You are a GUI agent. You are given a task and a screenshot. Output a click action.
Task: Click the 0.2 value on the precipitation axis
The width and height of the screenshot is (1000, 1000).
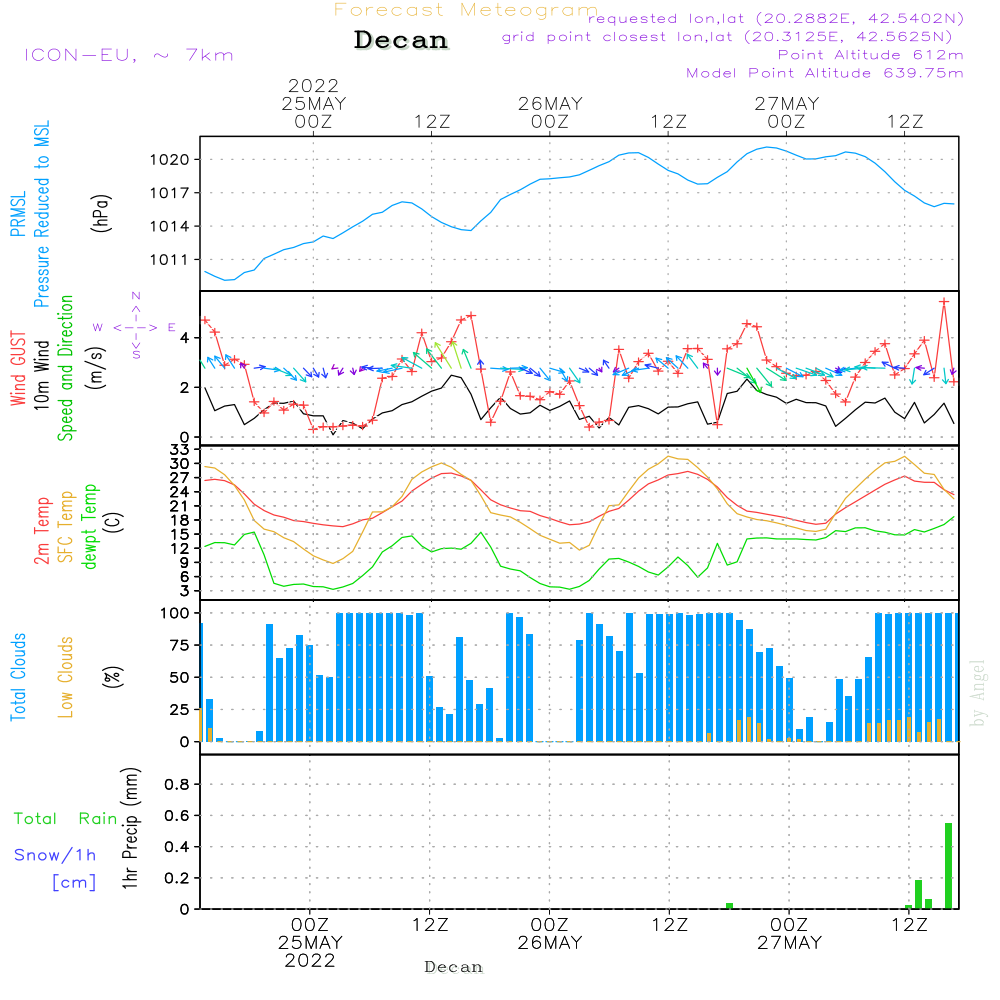[177, 878]
